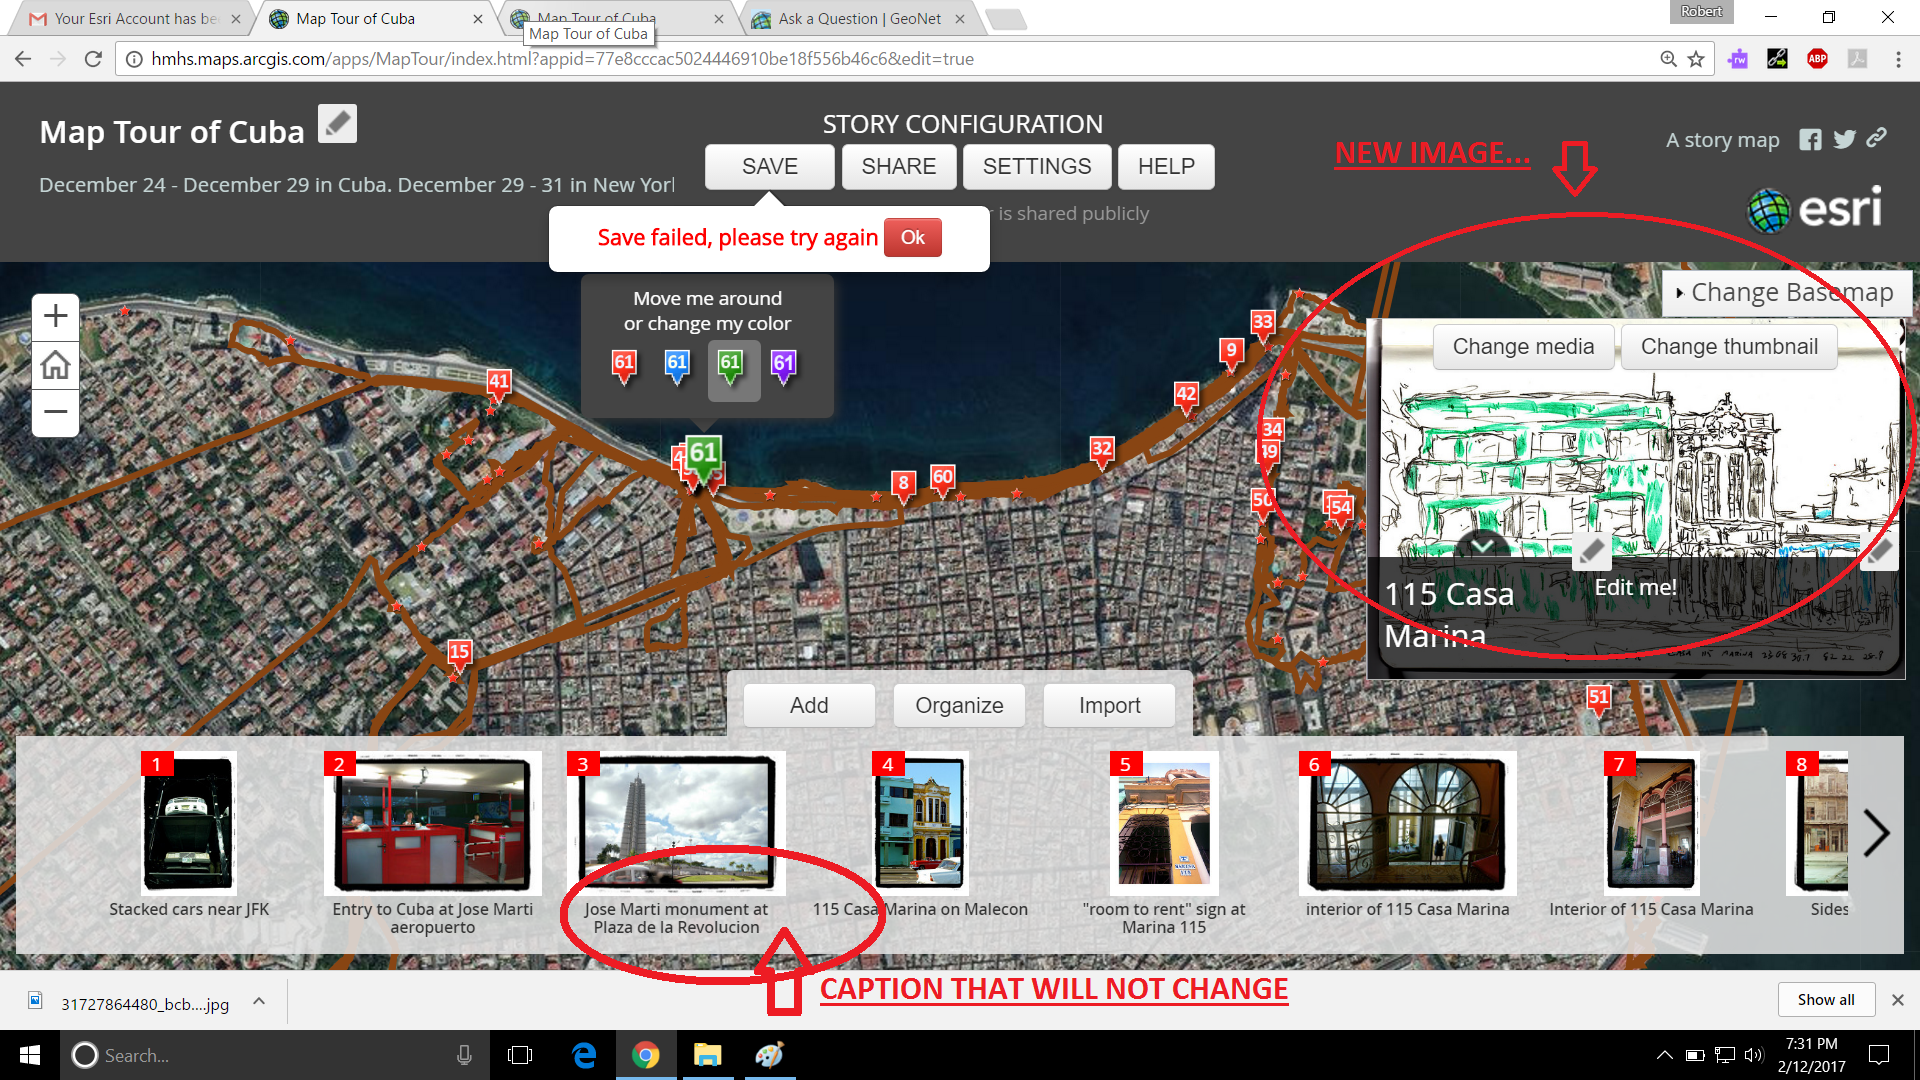The width and height of the screenshot is (1920, 1080).
Task: Switch to Ask a Question GeoNet tab
Action: [x=858, y=19]
